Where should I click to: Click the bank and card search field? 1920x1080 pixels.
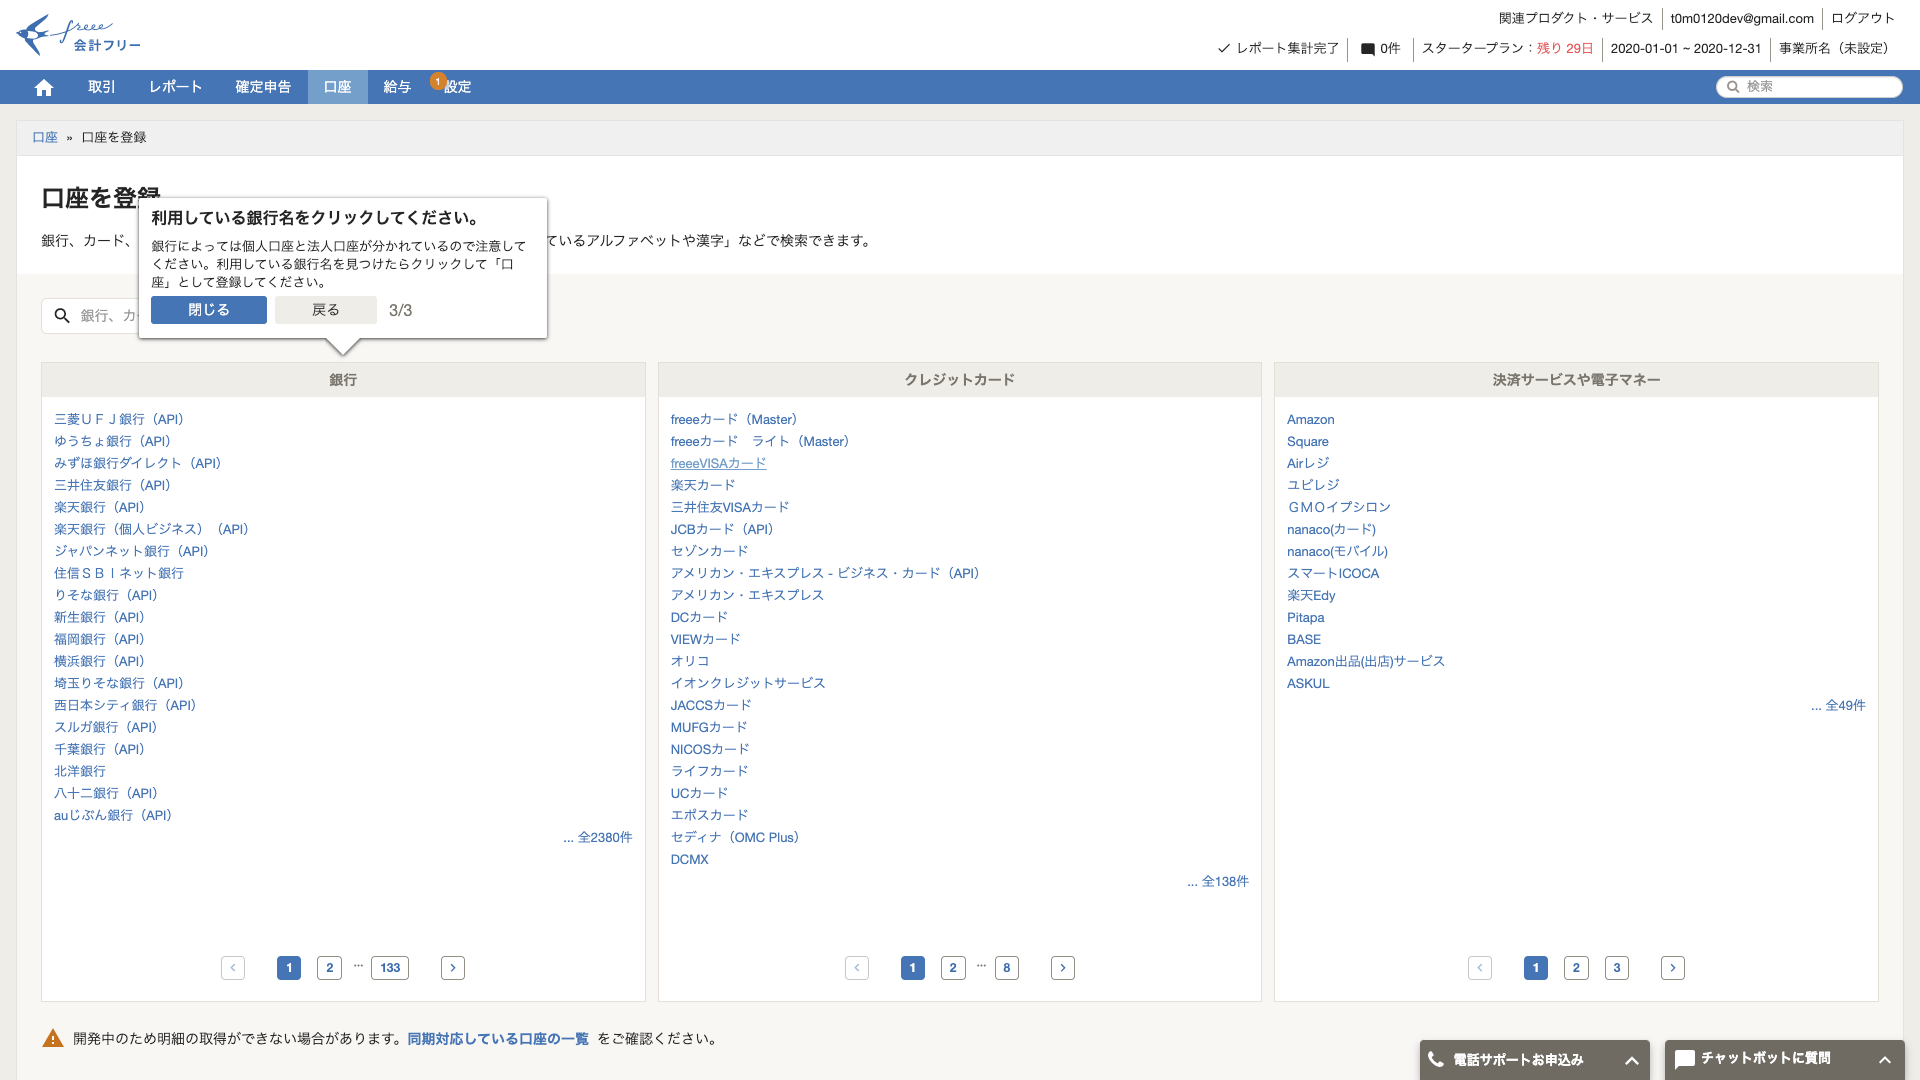[x=90, y=316]
